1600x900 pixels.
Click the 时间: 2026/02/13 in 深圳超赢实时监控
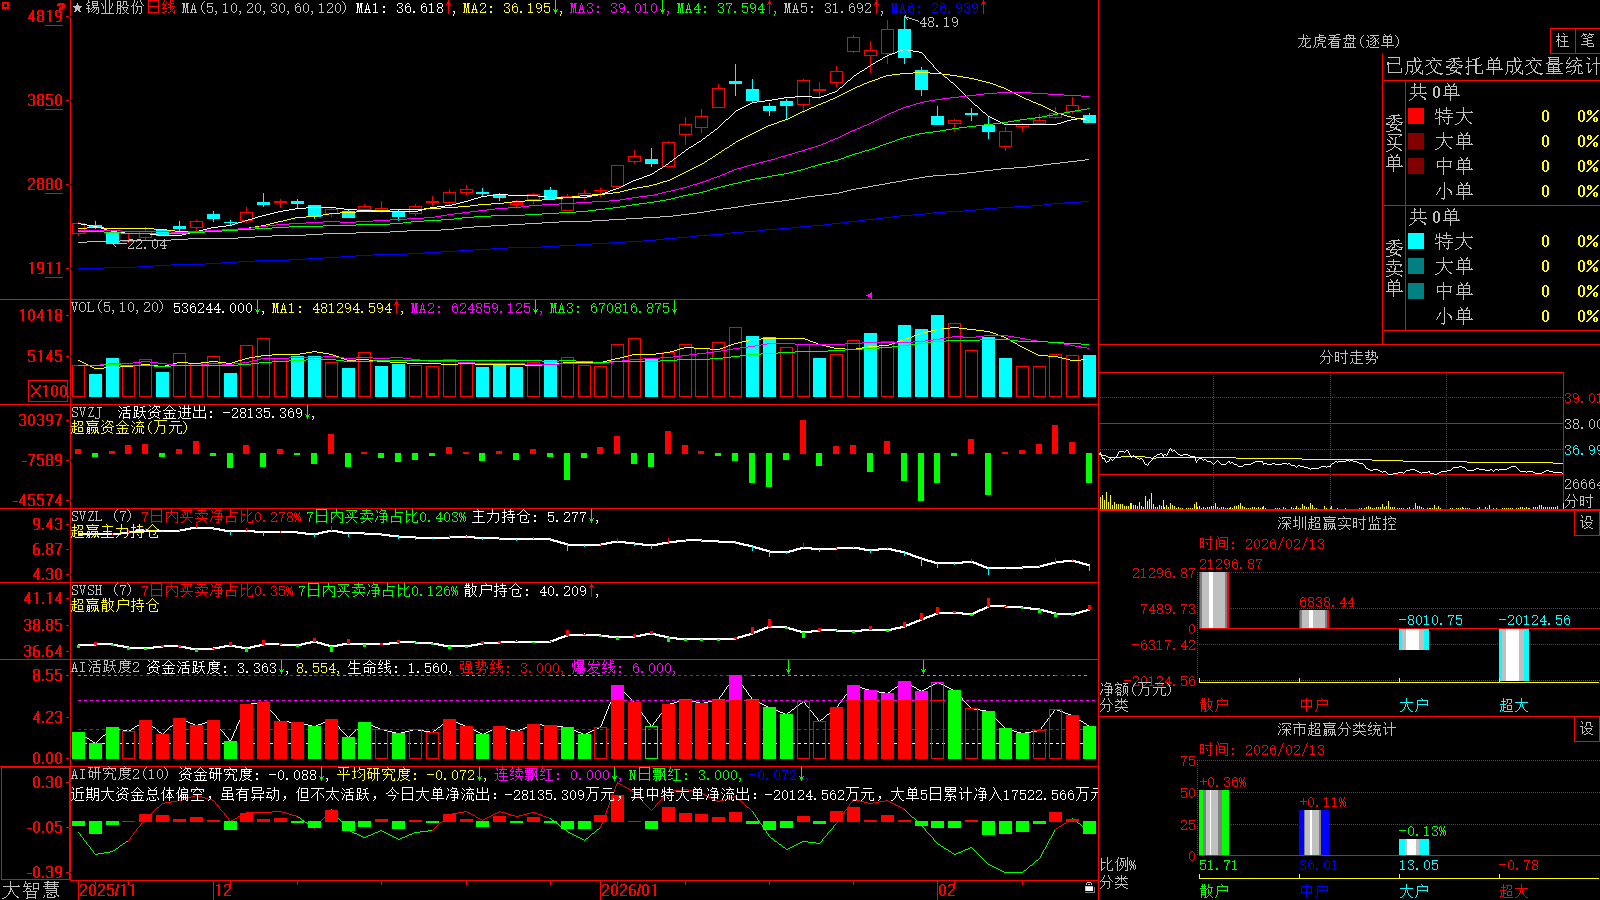coord(1262,544)
